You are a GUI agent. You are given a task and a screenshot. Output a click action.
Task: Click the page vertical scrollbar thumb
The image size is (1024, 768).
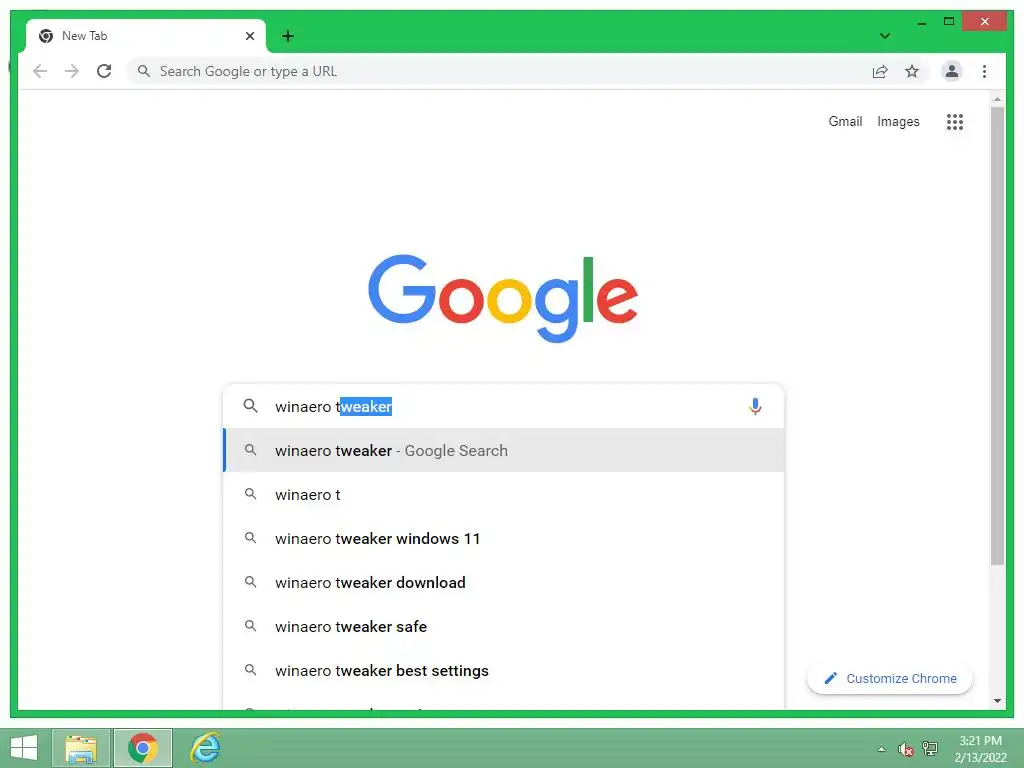[997, 336]
